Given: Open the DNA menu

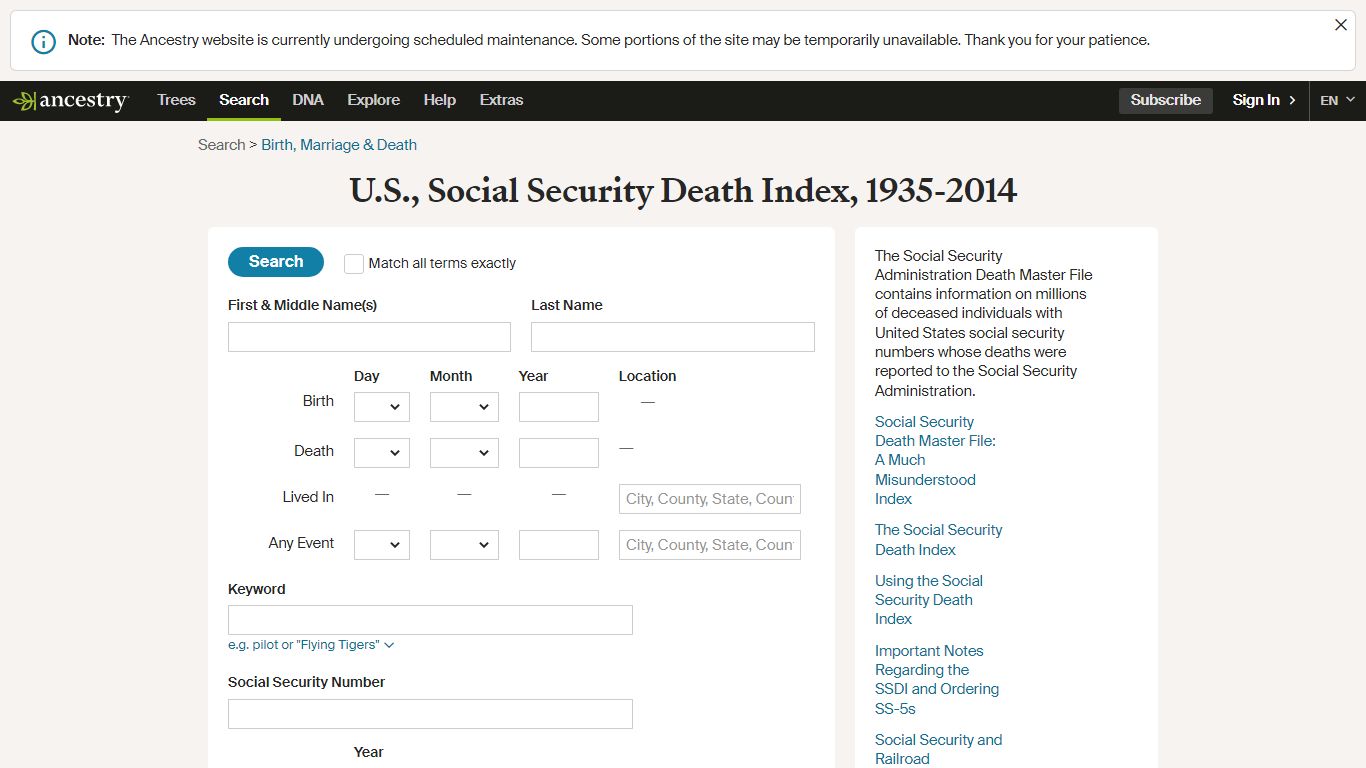Looking at the screenshot, I should [x=308, y=100].
